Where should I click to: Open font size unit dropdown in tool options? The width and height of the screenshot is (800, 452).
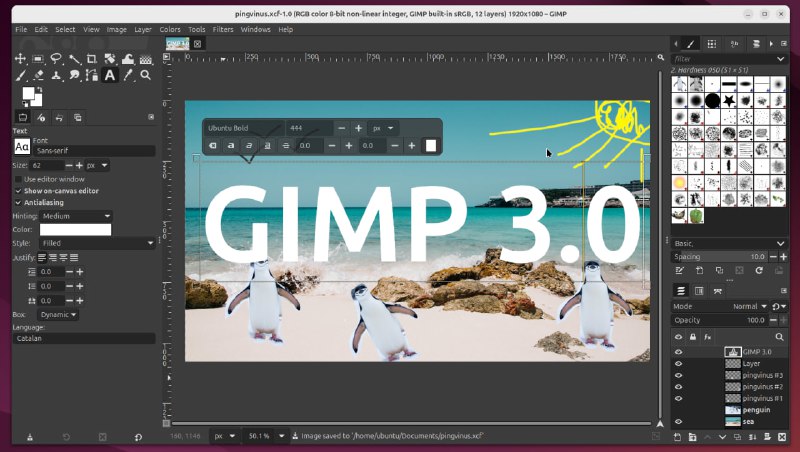pyautogui.click(x=97, y=165)
